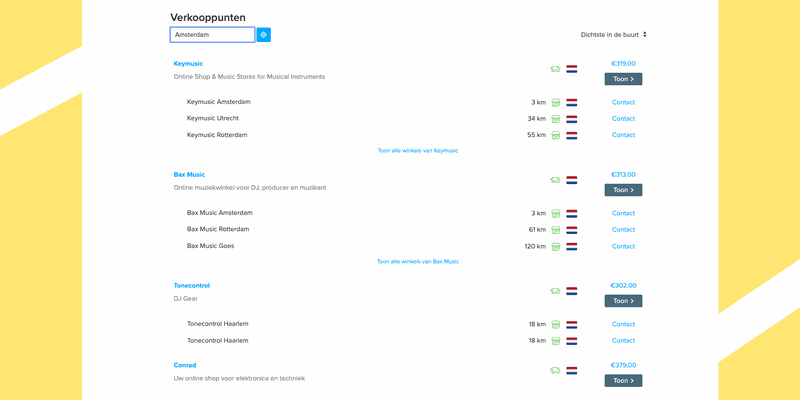Screen dimensions: 800x400
Task: Click the store icon for Bax Music Goes
Action: click(x=556, y=246)
